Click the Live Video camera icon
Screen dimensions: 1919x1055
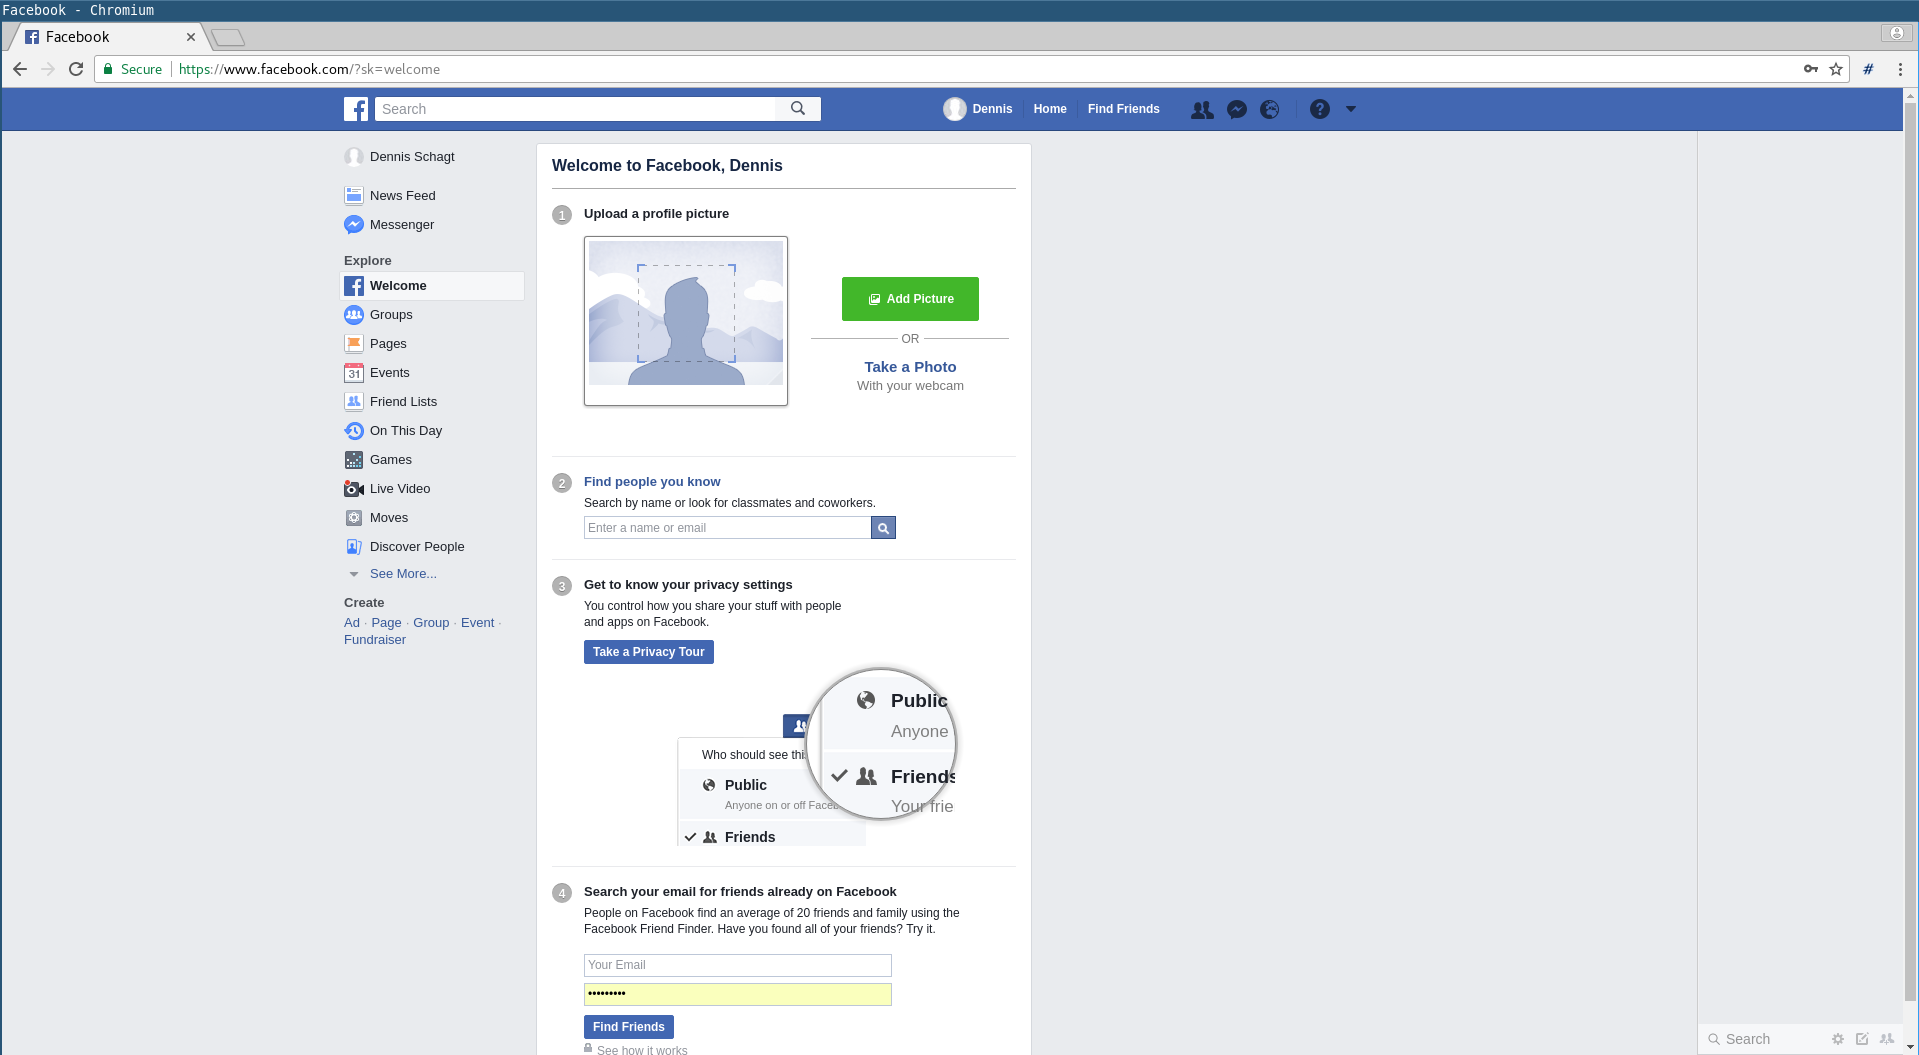click(x=354, y=489)
